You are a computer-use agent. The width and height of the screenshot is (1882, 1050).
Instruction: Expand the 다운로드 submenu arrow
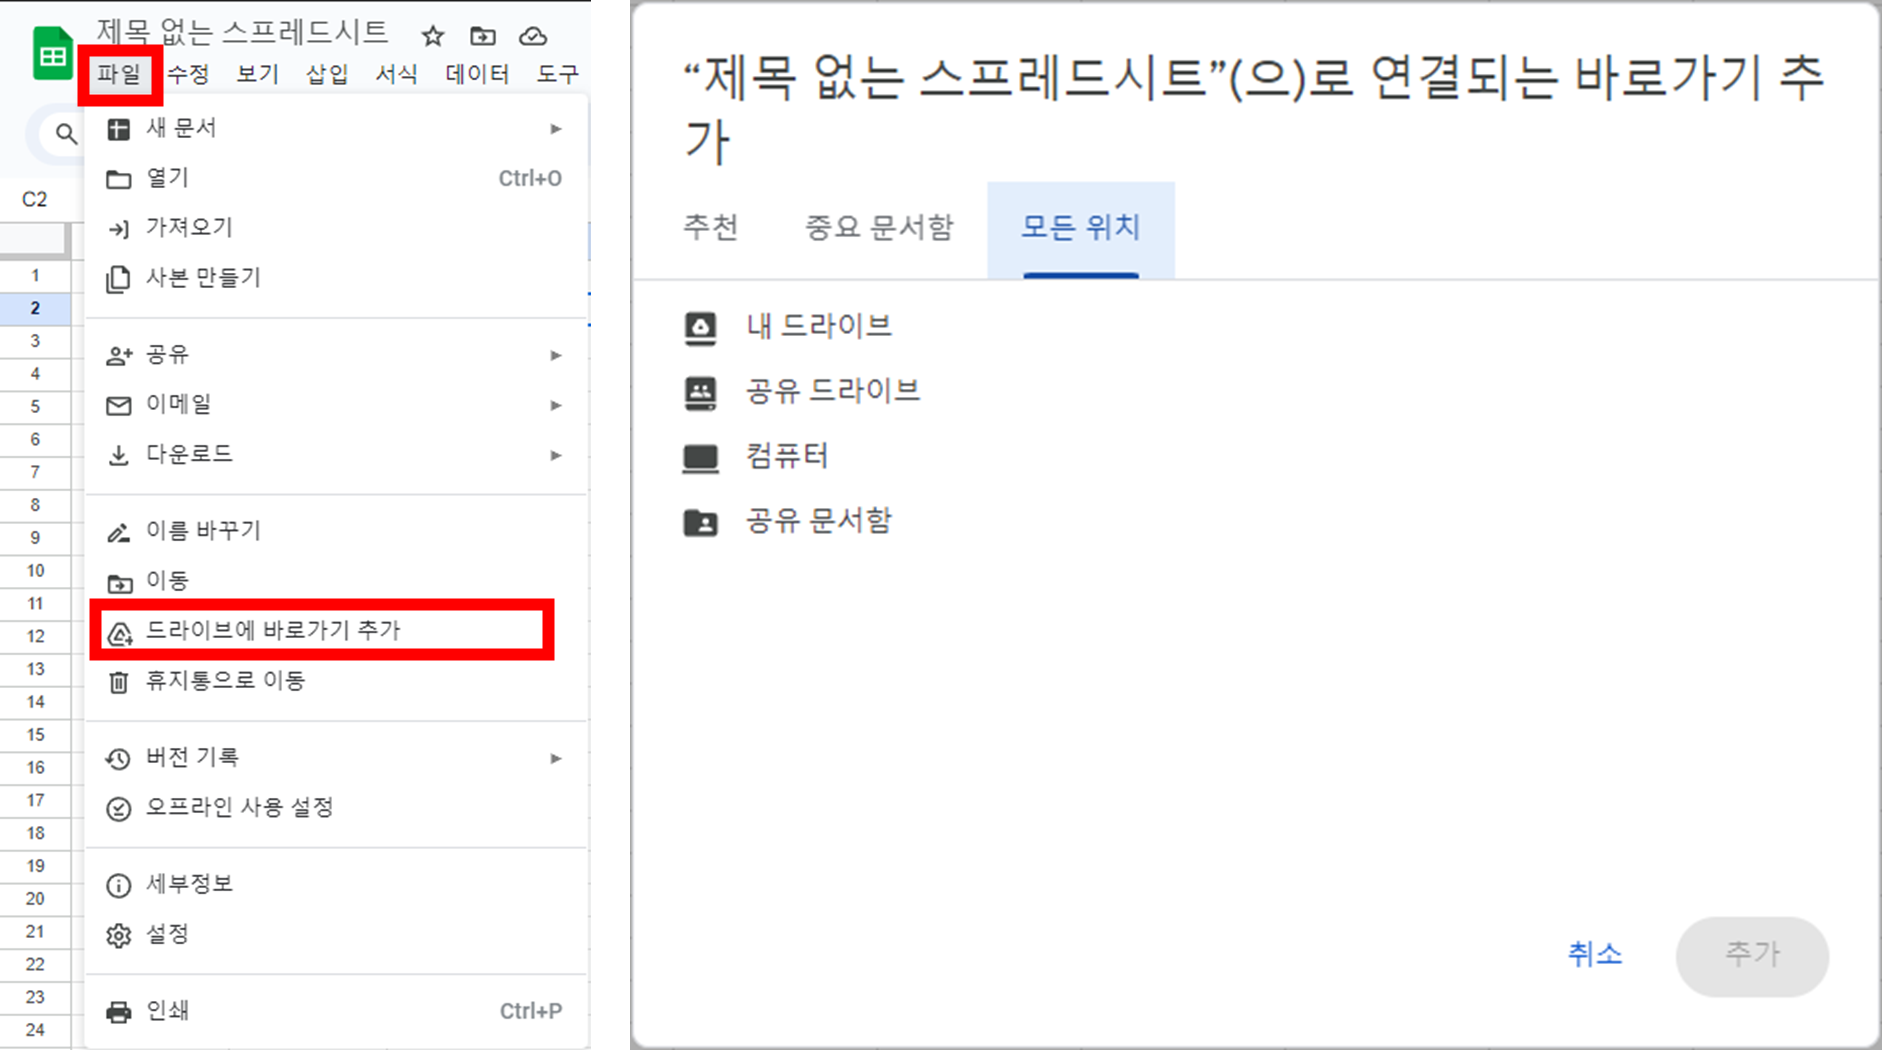click(x=556, y=455)
